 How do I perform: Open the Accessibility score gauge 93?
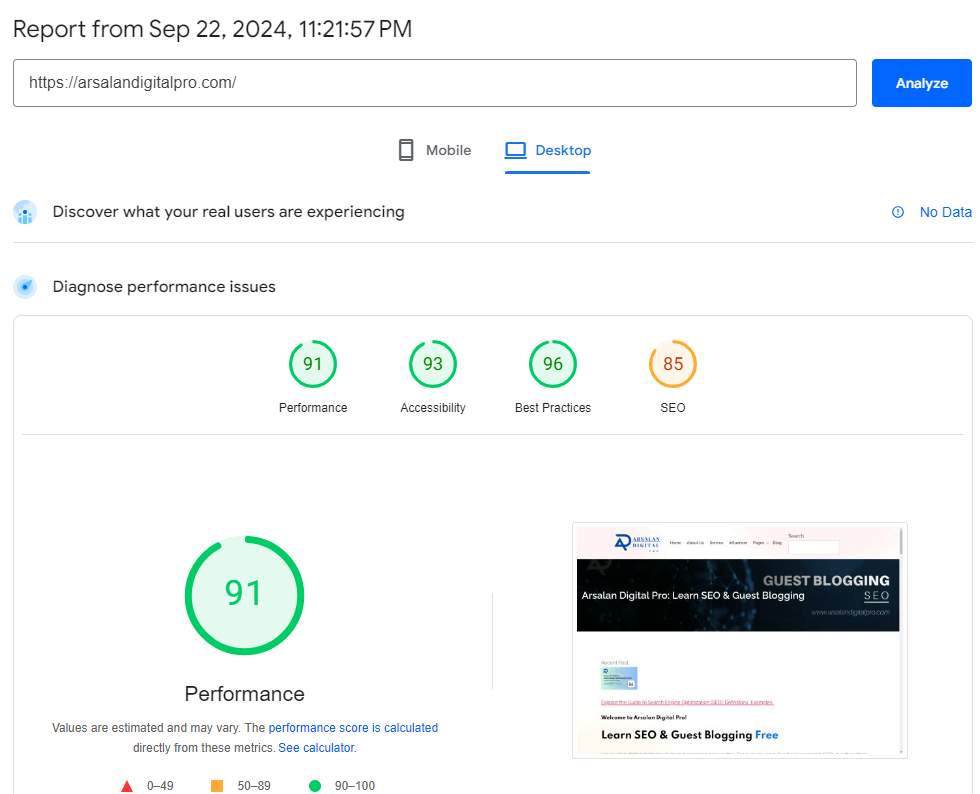coord(432,364)
